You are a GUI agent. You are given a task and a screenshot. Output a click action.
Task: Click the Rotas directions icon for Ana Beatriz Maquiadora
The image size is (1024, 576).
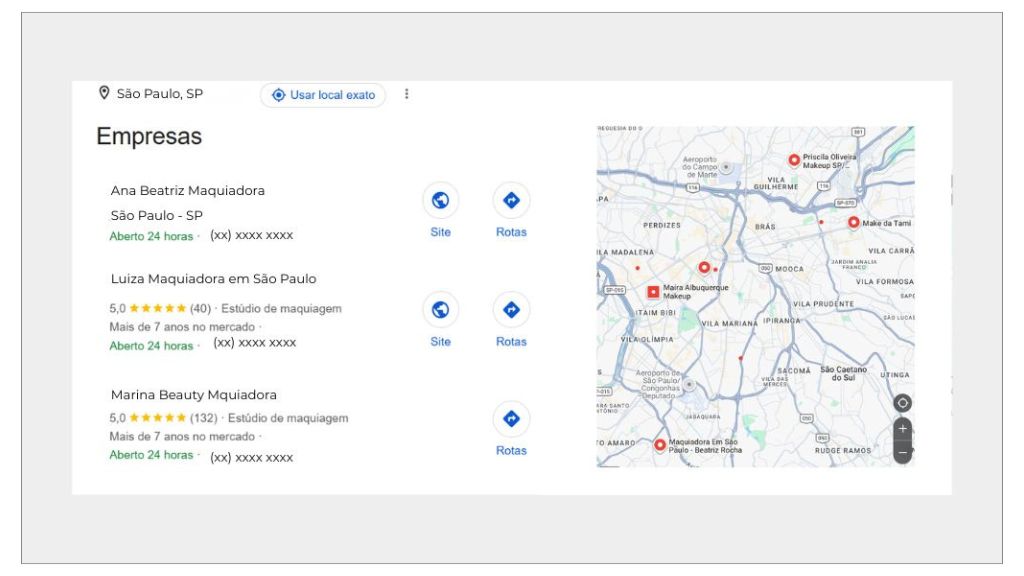point(511,200)
